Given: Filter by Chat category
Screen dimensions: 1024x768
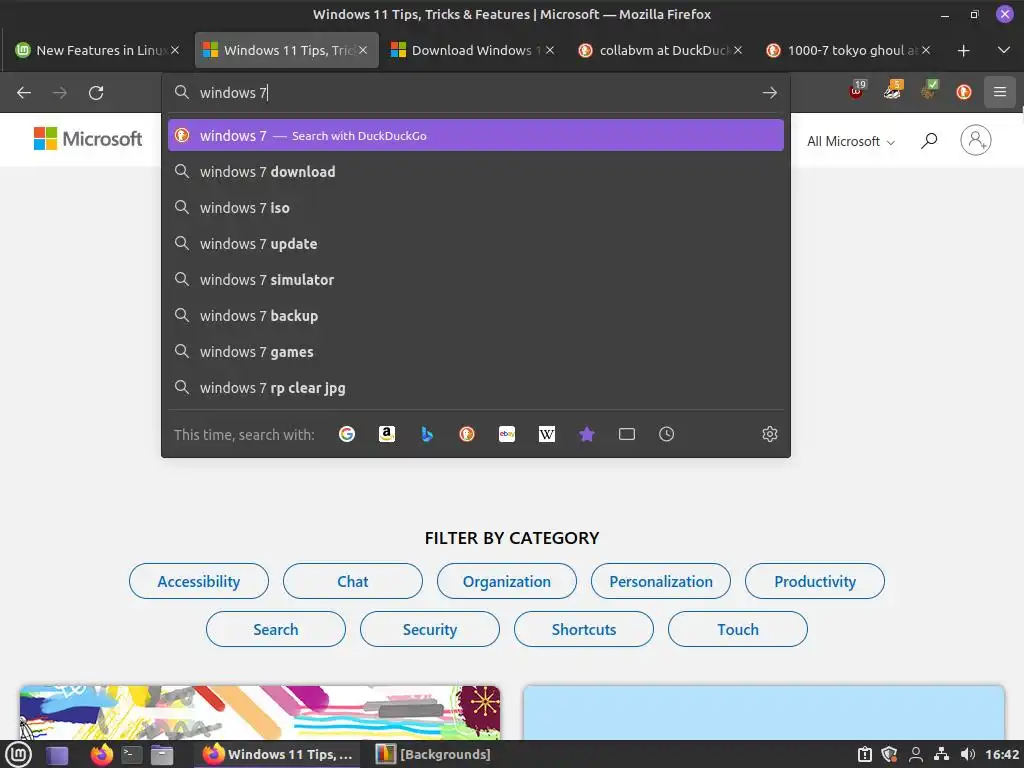Looking at the screenshot, I should tap(353, 581).
